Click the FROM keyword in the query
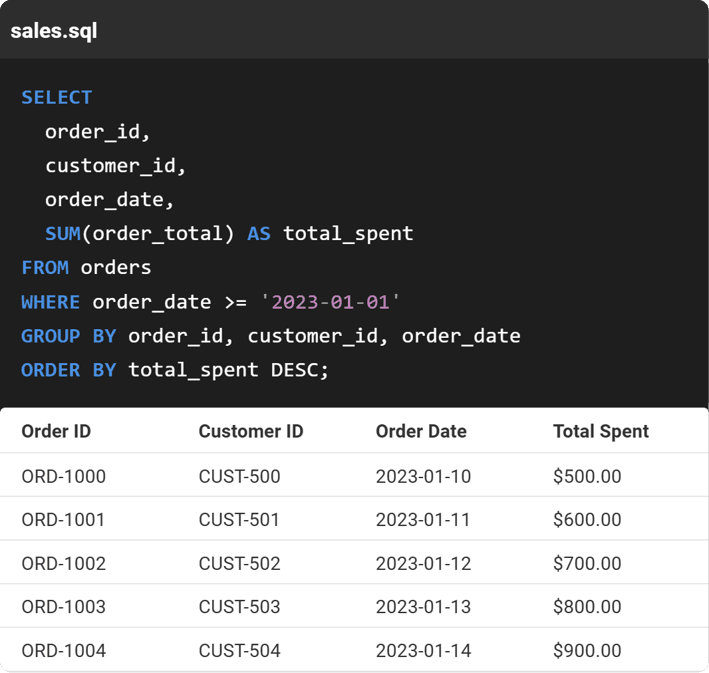 click(x=45, y=267)
